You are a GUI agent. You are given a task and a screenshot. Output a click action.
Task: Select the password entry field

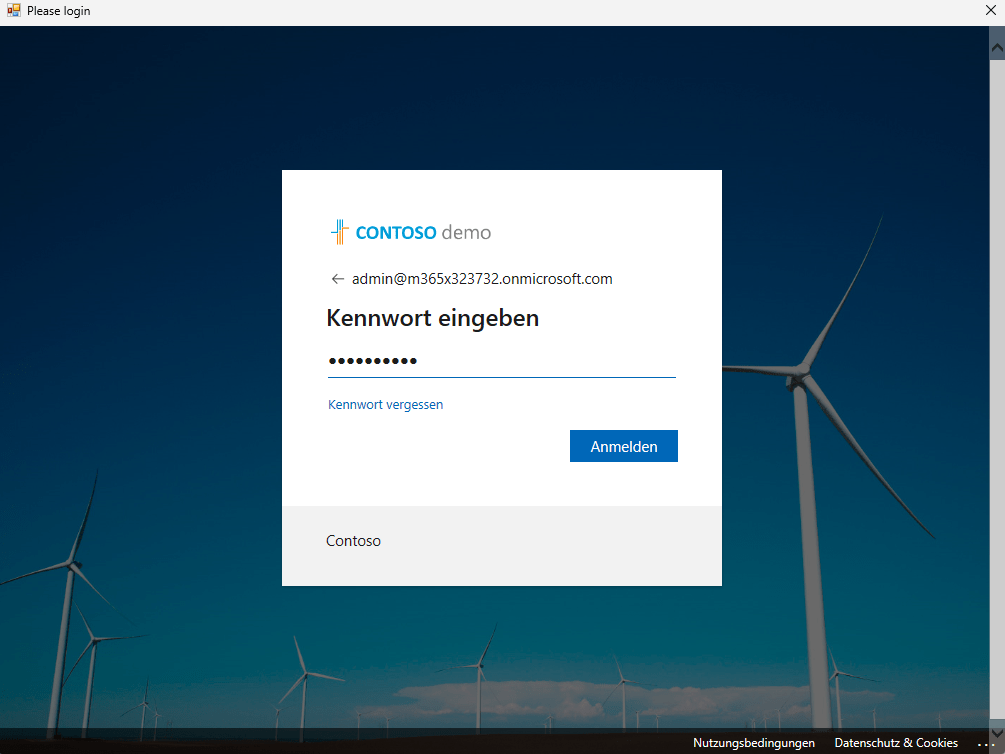pos(500,362)
